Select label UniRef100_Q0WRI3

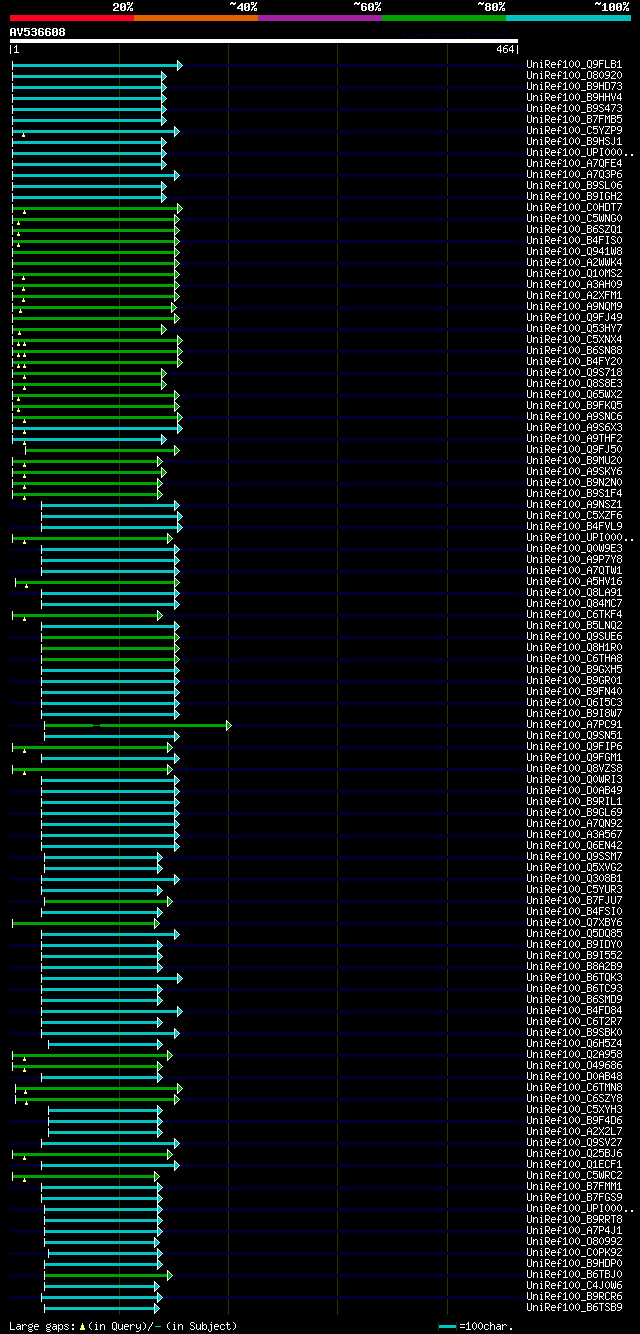(575, 779)
